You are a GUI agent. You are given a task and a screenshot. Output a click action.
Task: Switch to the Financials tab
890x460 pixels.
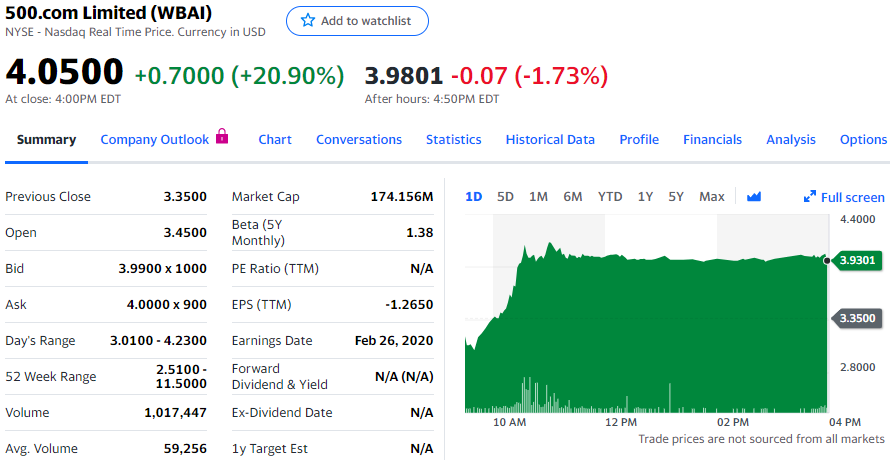(712, 140)
